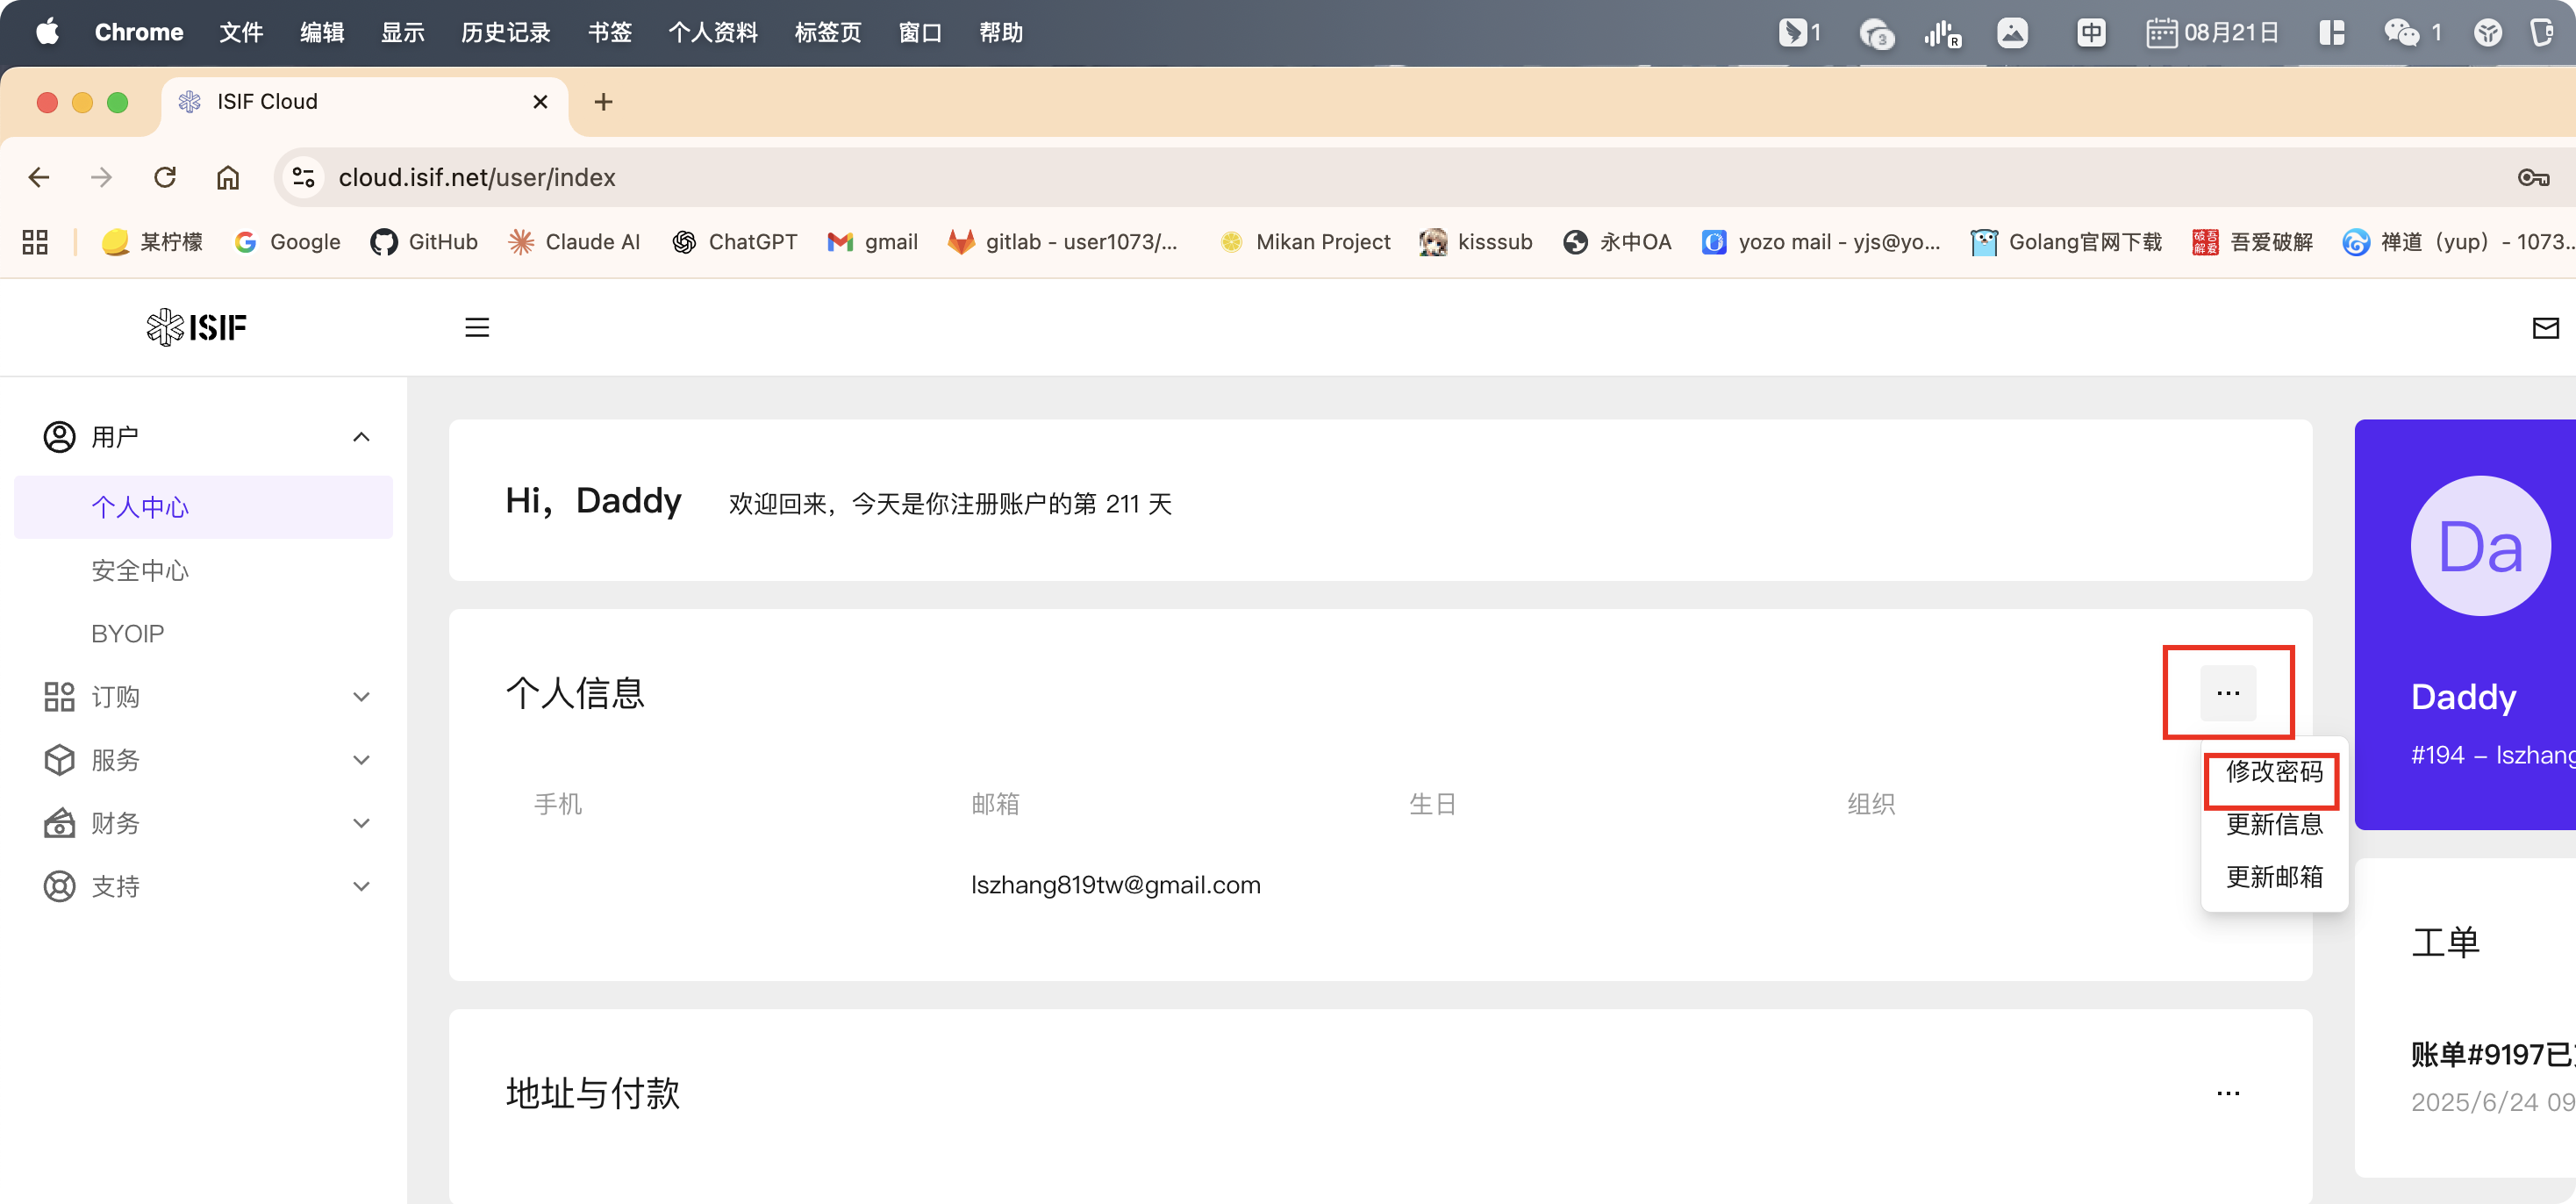2576x1204 pixels.
Task: Open site info icon in address bar
Action: pos(303,177)
